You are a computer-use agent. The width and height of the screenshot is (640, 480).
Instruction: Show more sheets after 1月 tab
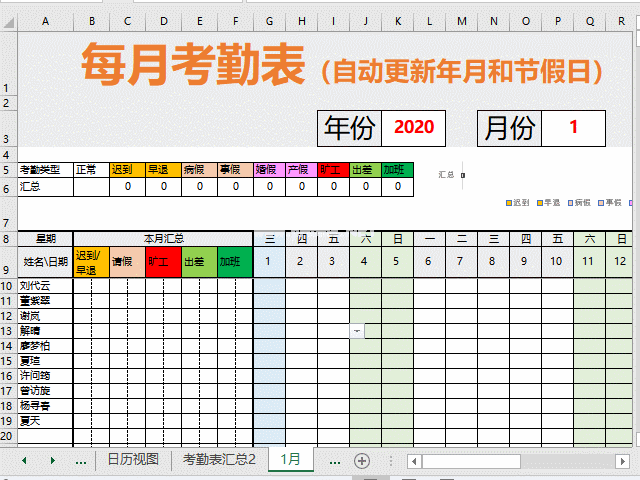(335, 462)
